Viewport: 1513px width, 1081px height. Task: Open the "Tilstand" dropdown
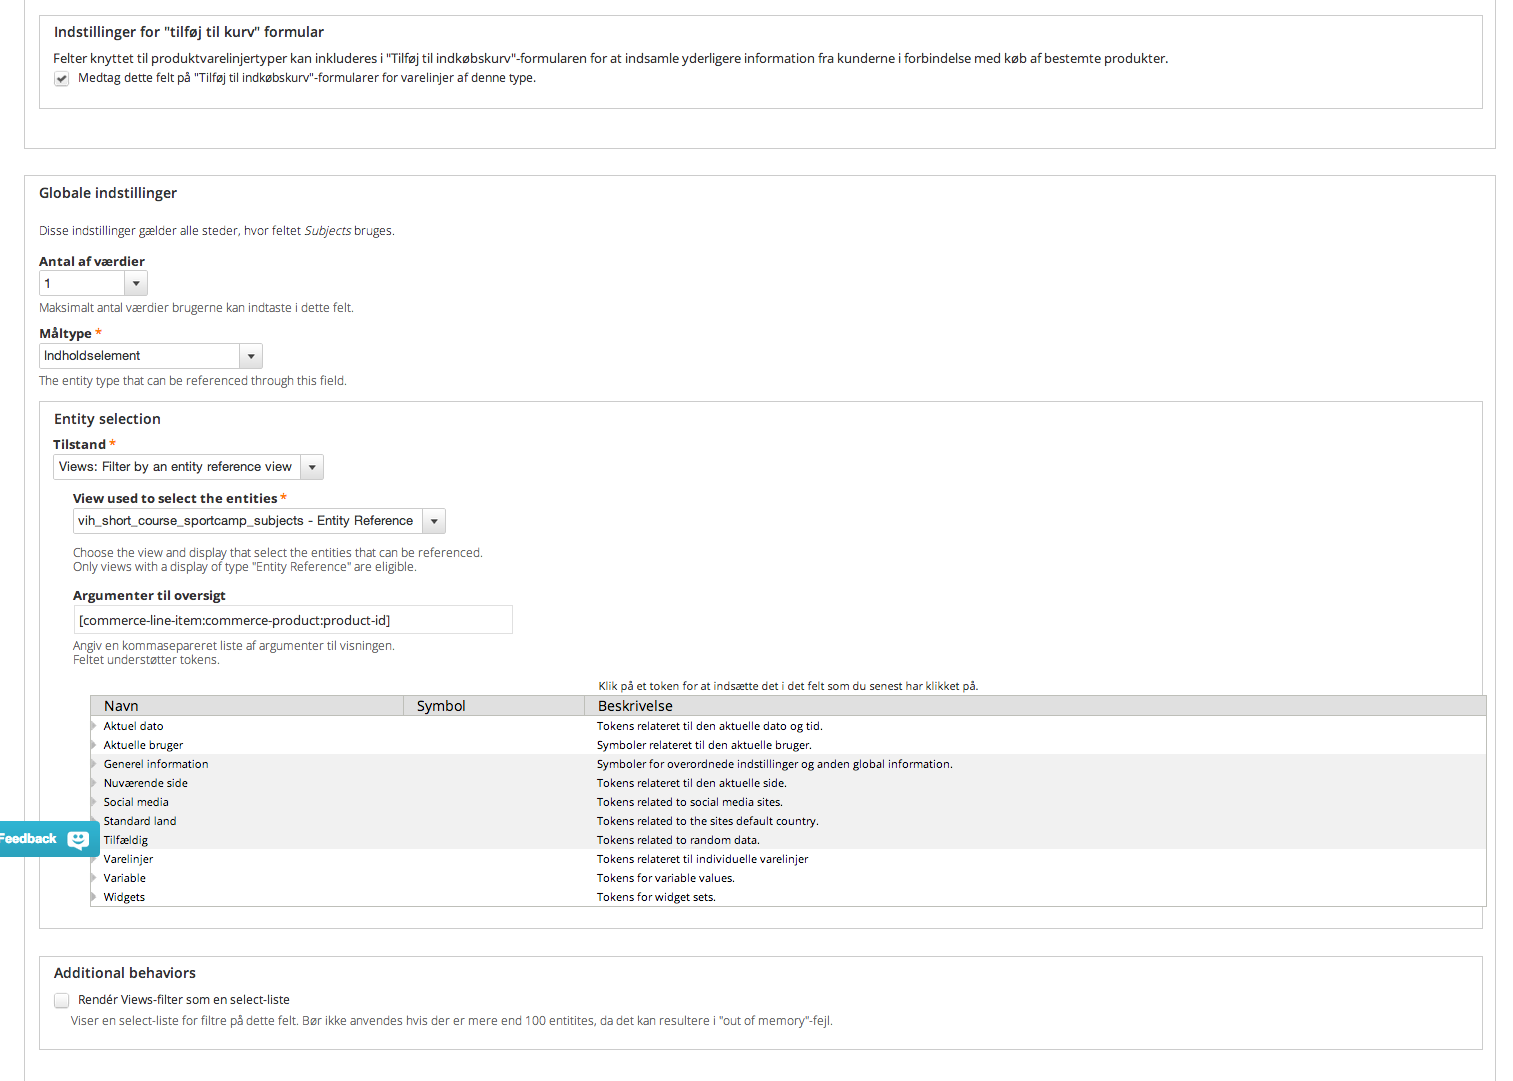(x=312, y=466)
